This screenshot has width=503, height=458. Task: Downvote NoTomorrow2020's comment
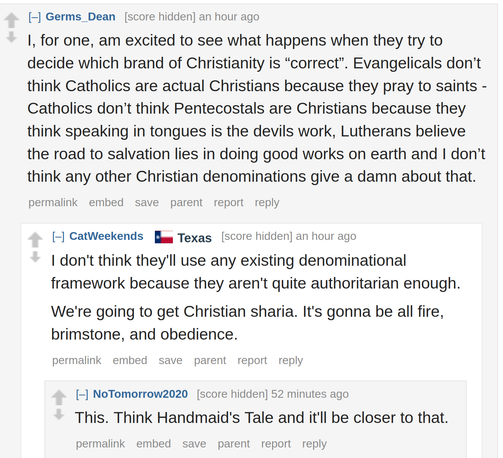(x=59, y=414)
